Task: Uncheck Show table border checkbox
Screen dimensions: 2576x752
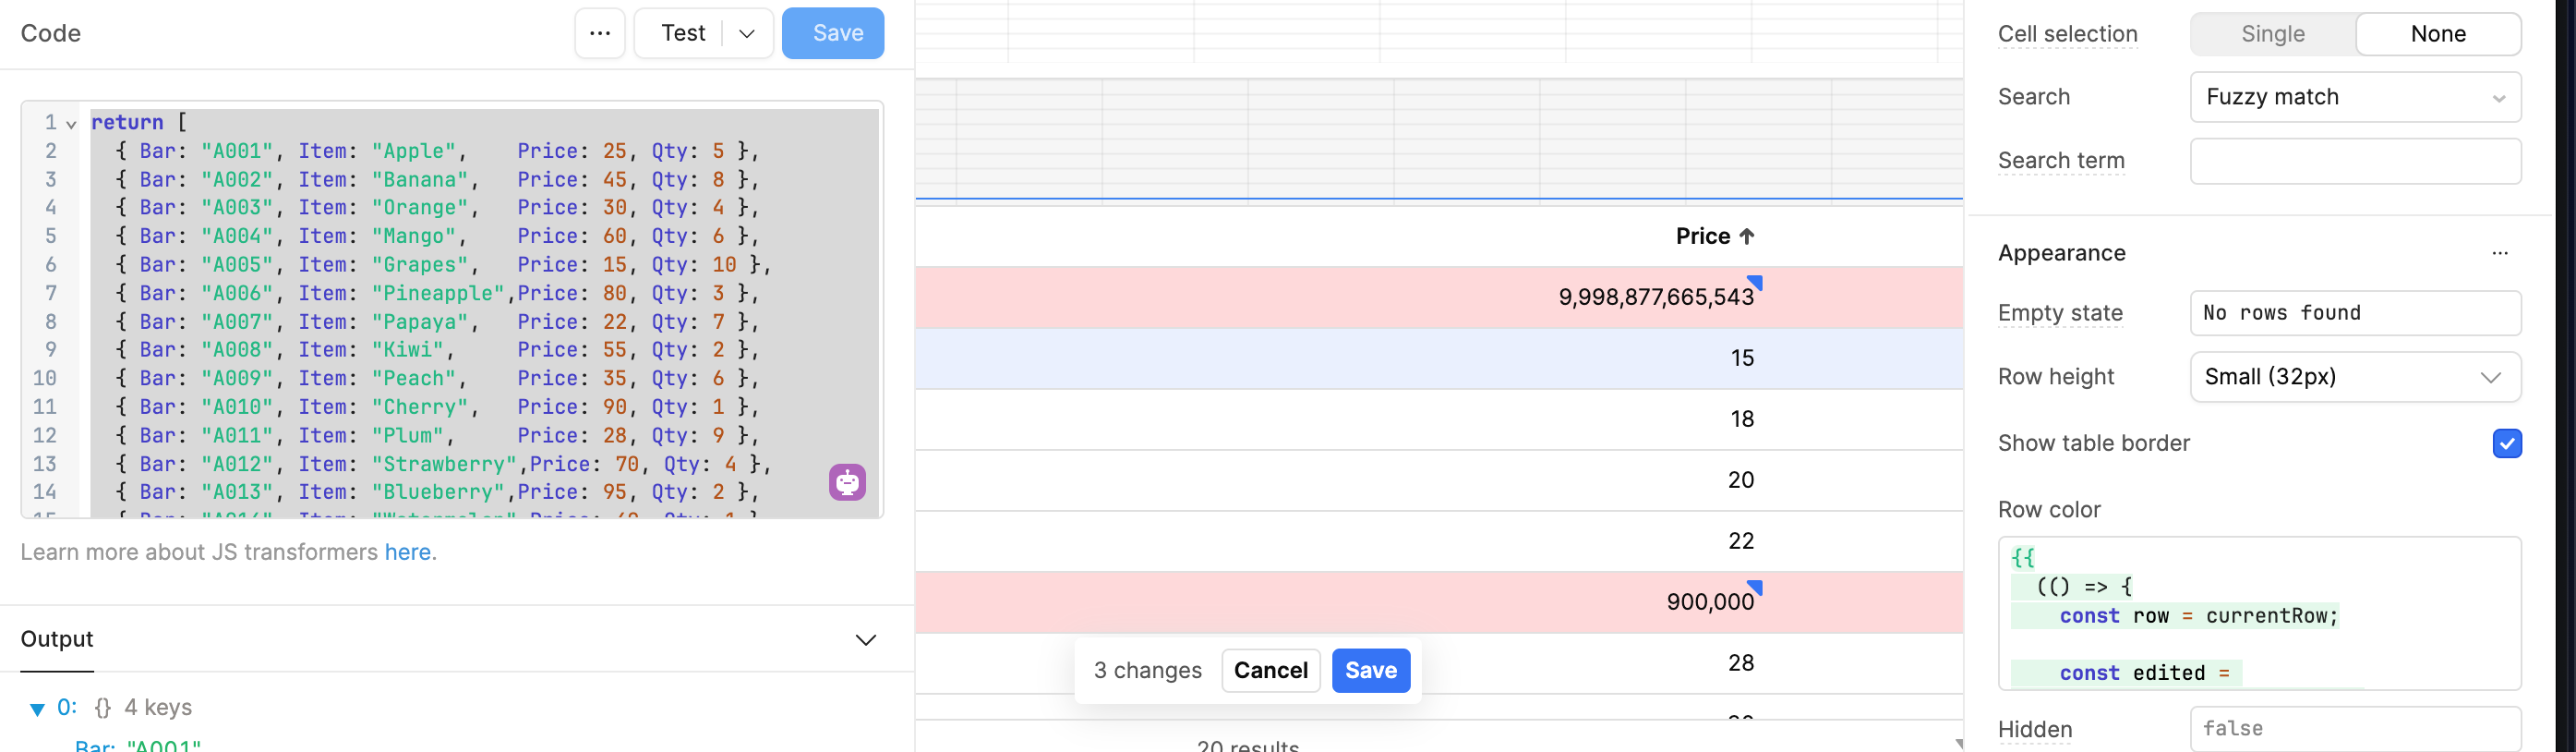Action: click(2506, 443)
